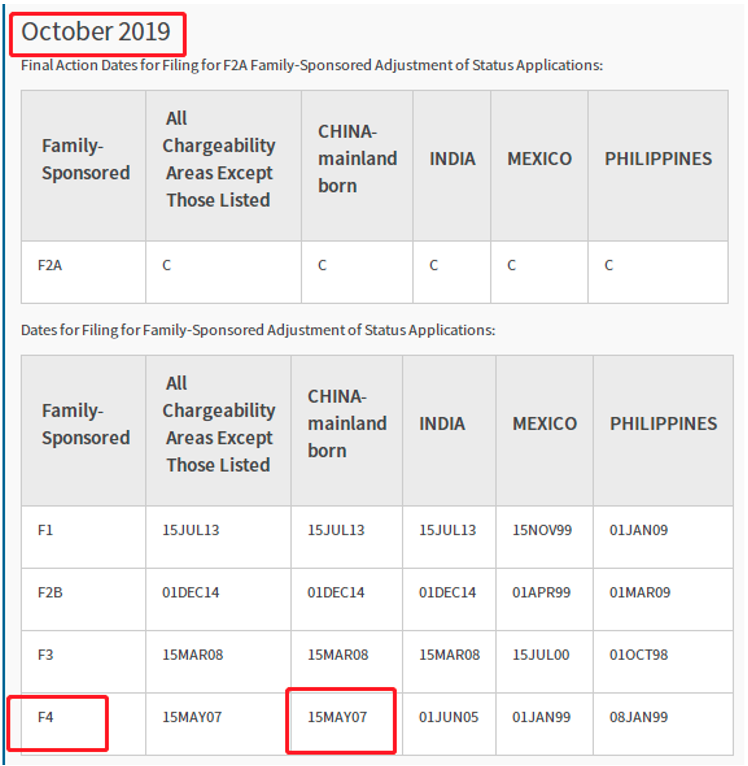Click F3 Philippines date 01OCT98

[639, 655]
